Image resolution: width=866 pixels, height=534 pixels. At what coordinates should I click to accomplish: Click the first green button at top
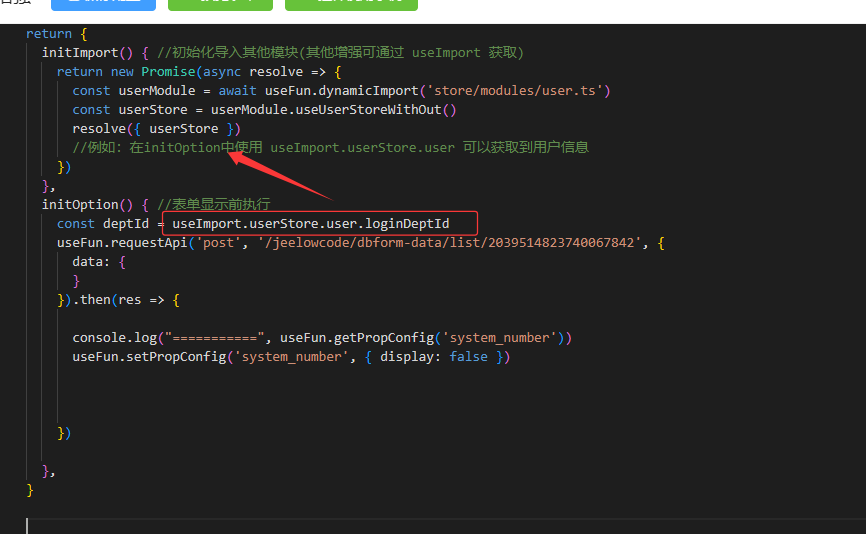coord(219,4)
